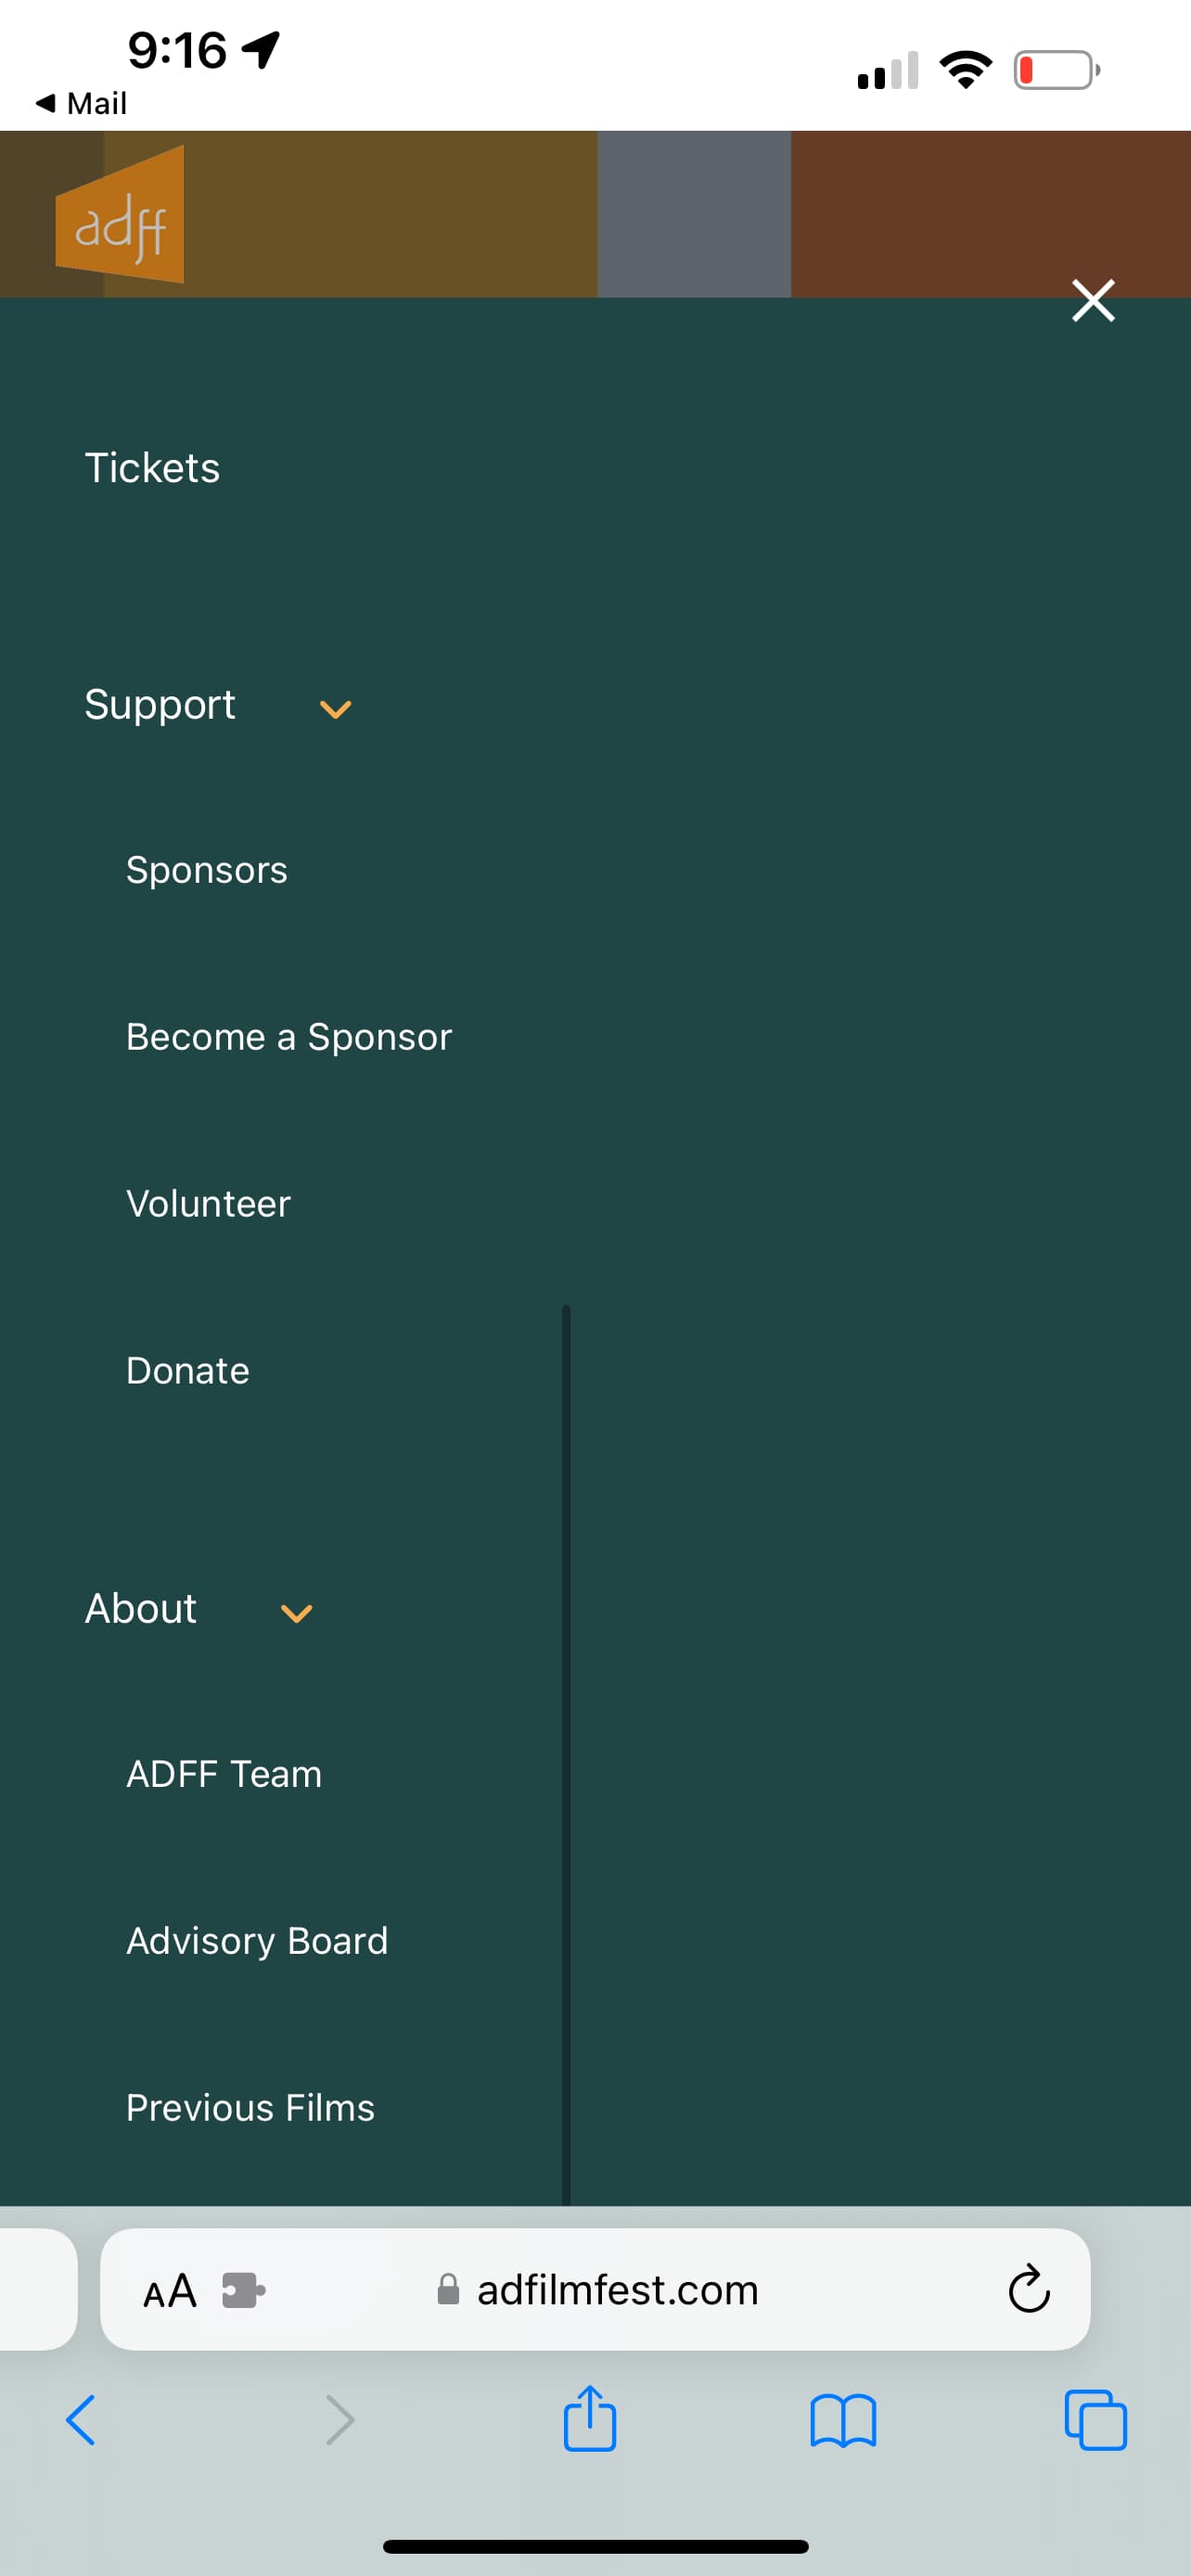This screenshot has width=1191, height=2576.
Task: Go back with Safari back arrow
Action: pos(81,2420)
